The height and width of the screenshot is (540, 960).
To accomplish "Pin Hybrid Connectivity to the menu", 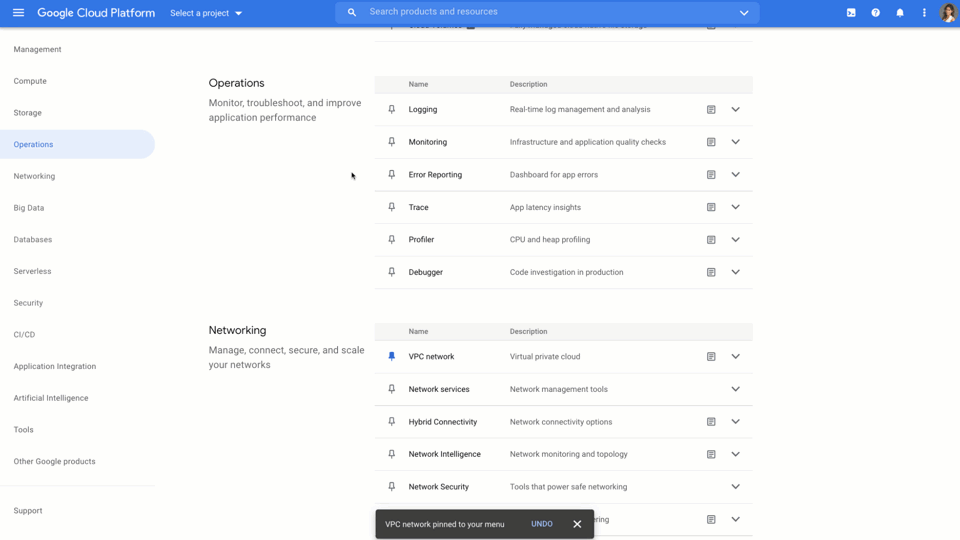I will (x=392, y=422).
